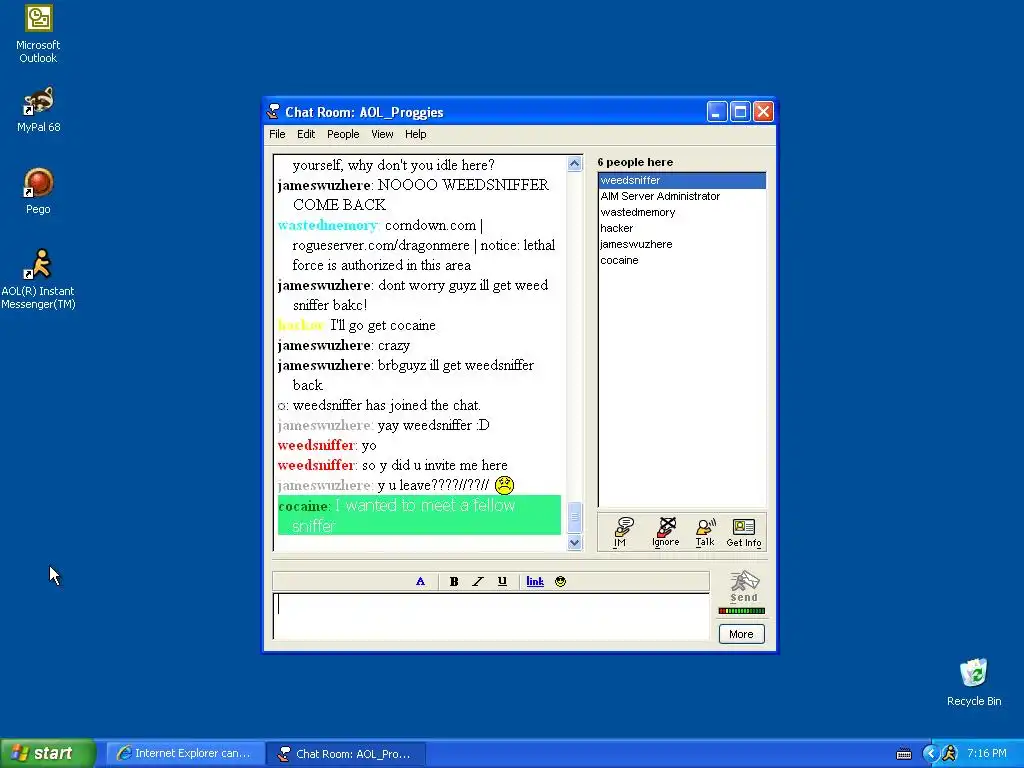Click the highlighted cocaine chat message

pyautogui.click(x=419, y=515)
